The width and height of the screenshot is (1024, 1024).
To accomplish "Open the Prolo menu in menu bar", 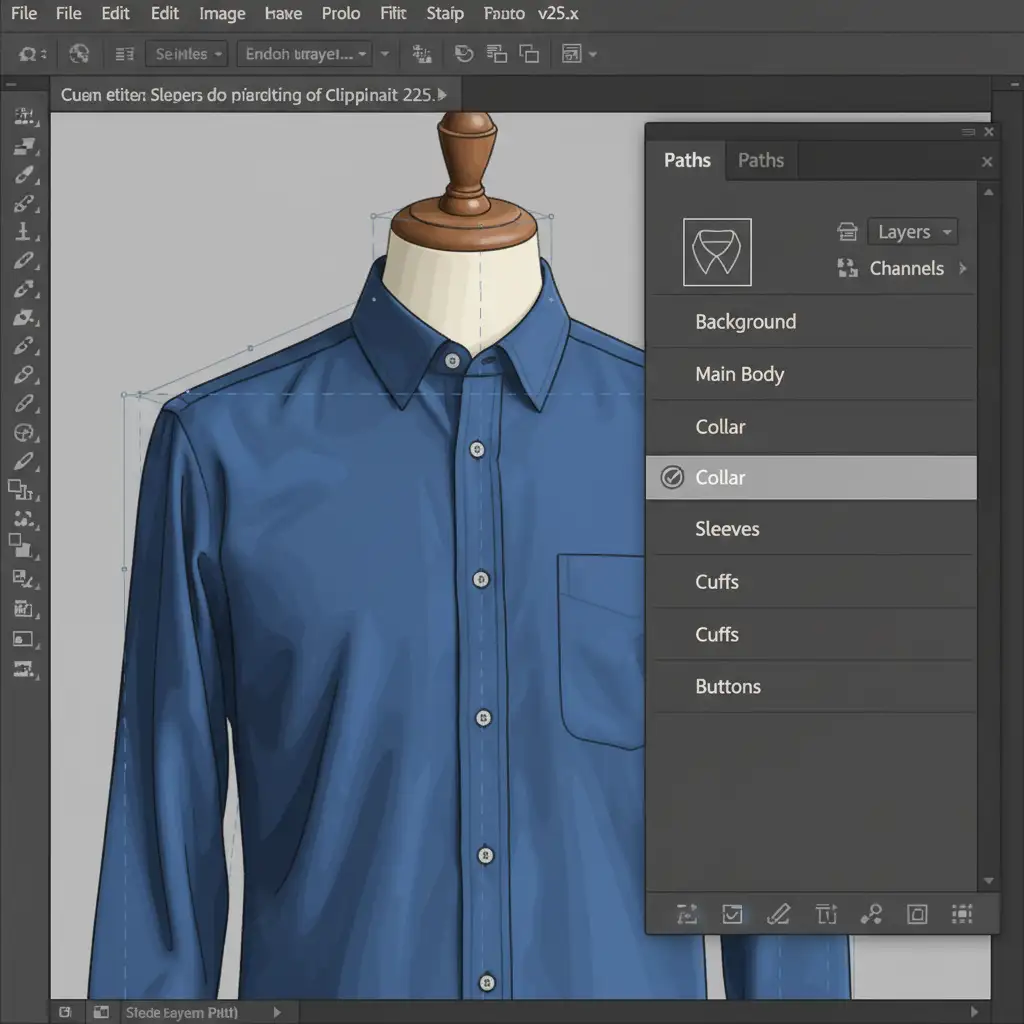I will [341, 14].
